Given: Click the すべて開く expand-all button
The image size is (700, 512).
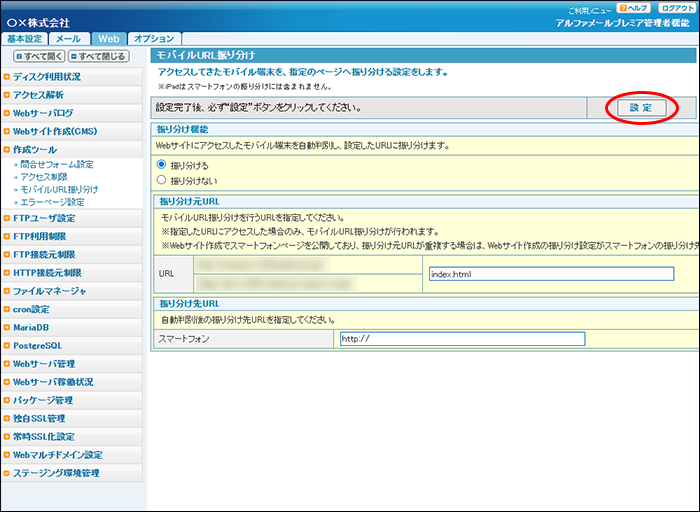Looking at the screenshot, I should click(39, 56).
